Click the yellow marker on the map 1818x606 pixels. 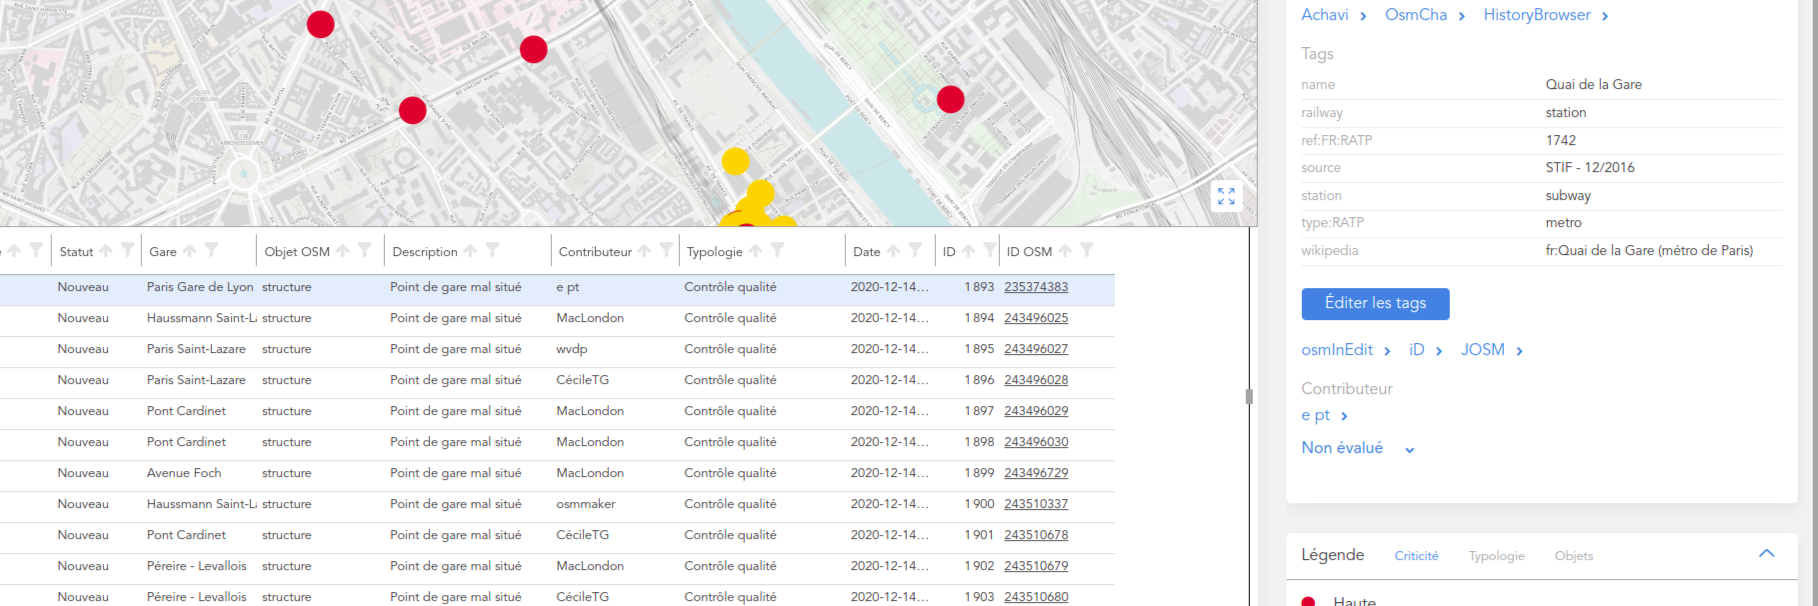[735, 161]
